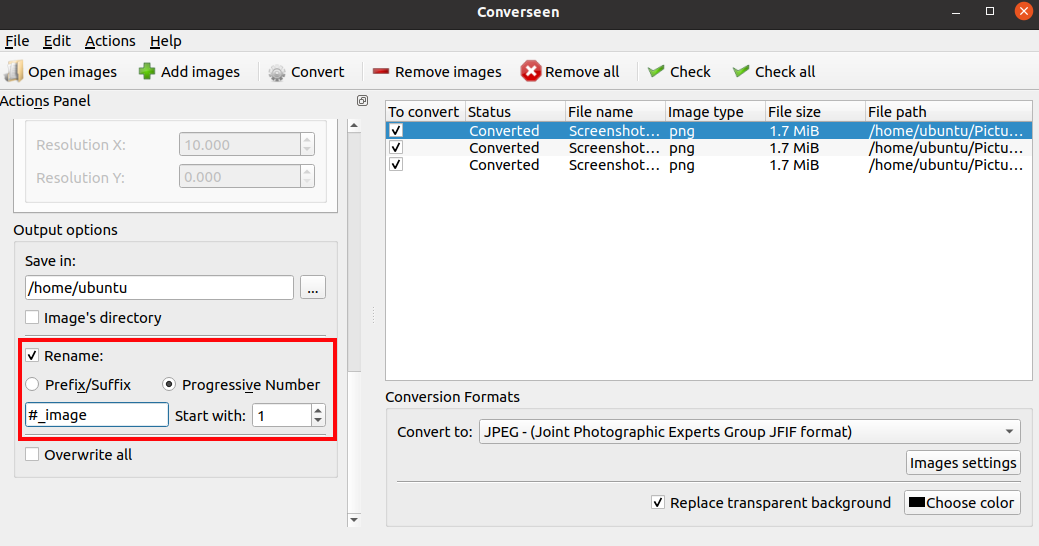Sort by the File name column header
This screenshot has width=1039, height=546.
pos(615,111)
